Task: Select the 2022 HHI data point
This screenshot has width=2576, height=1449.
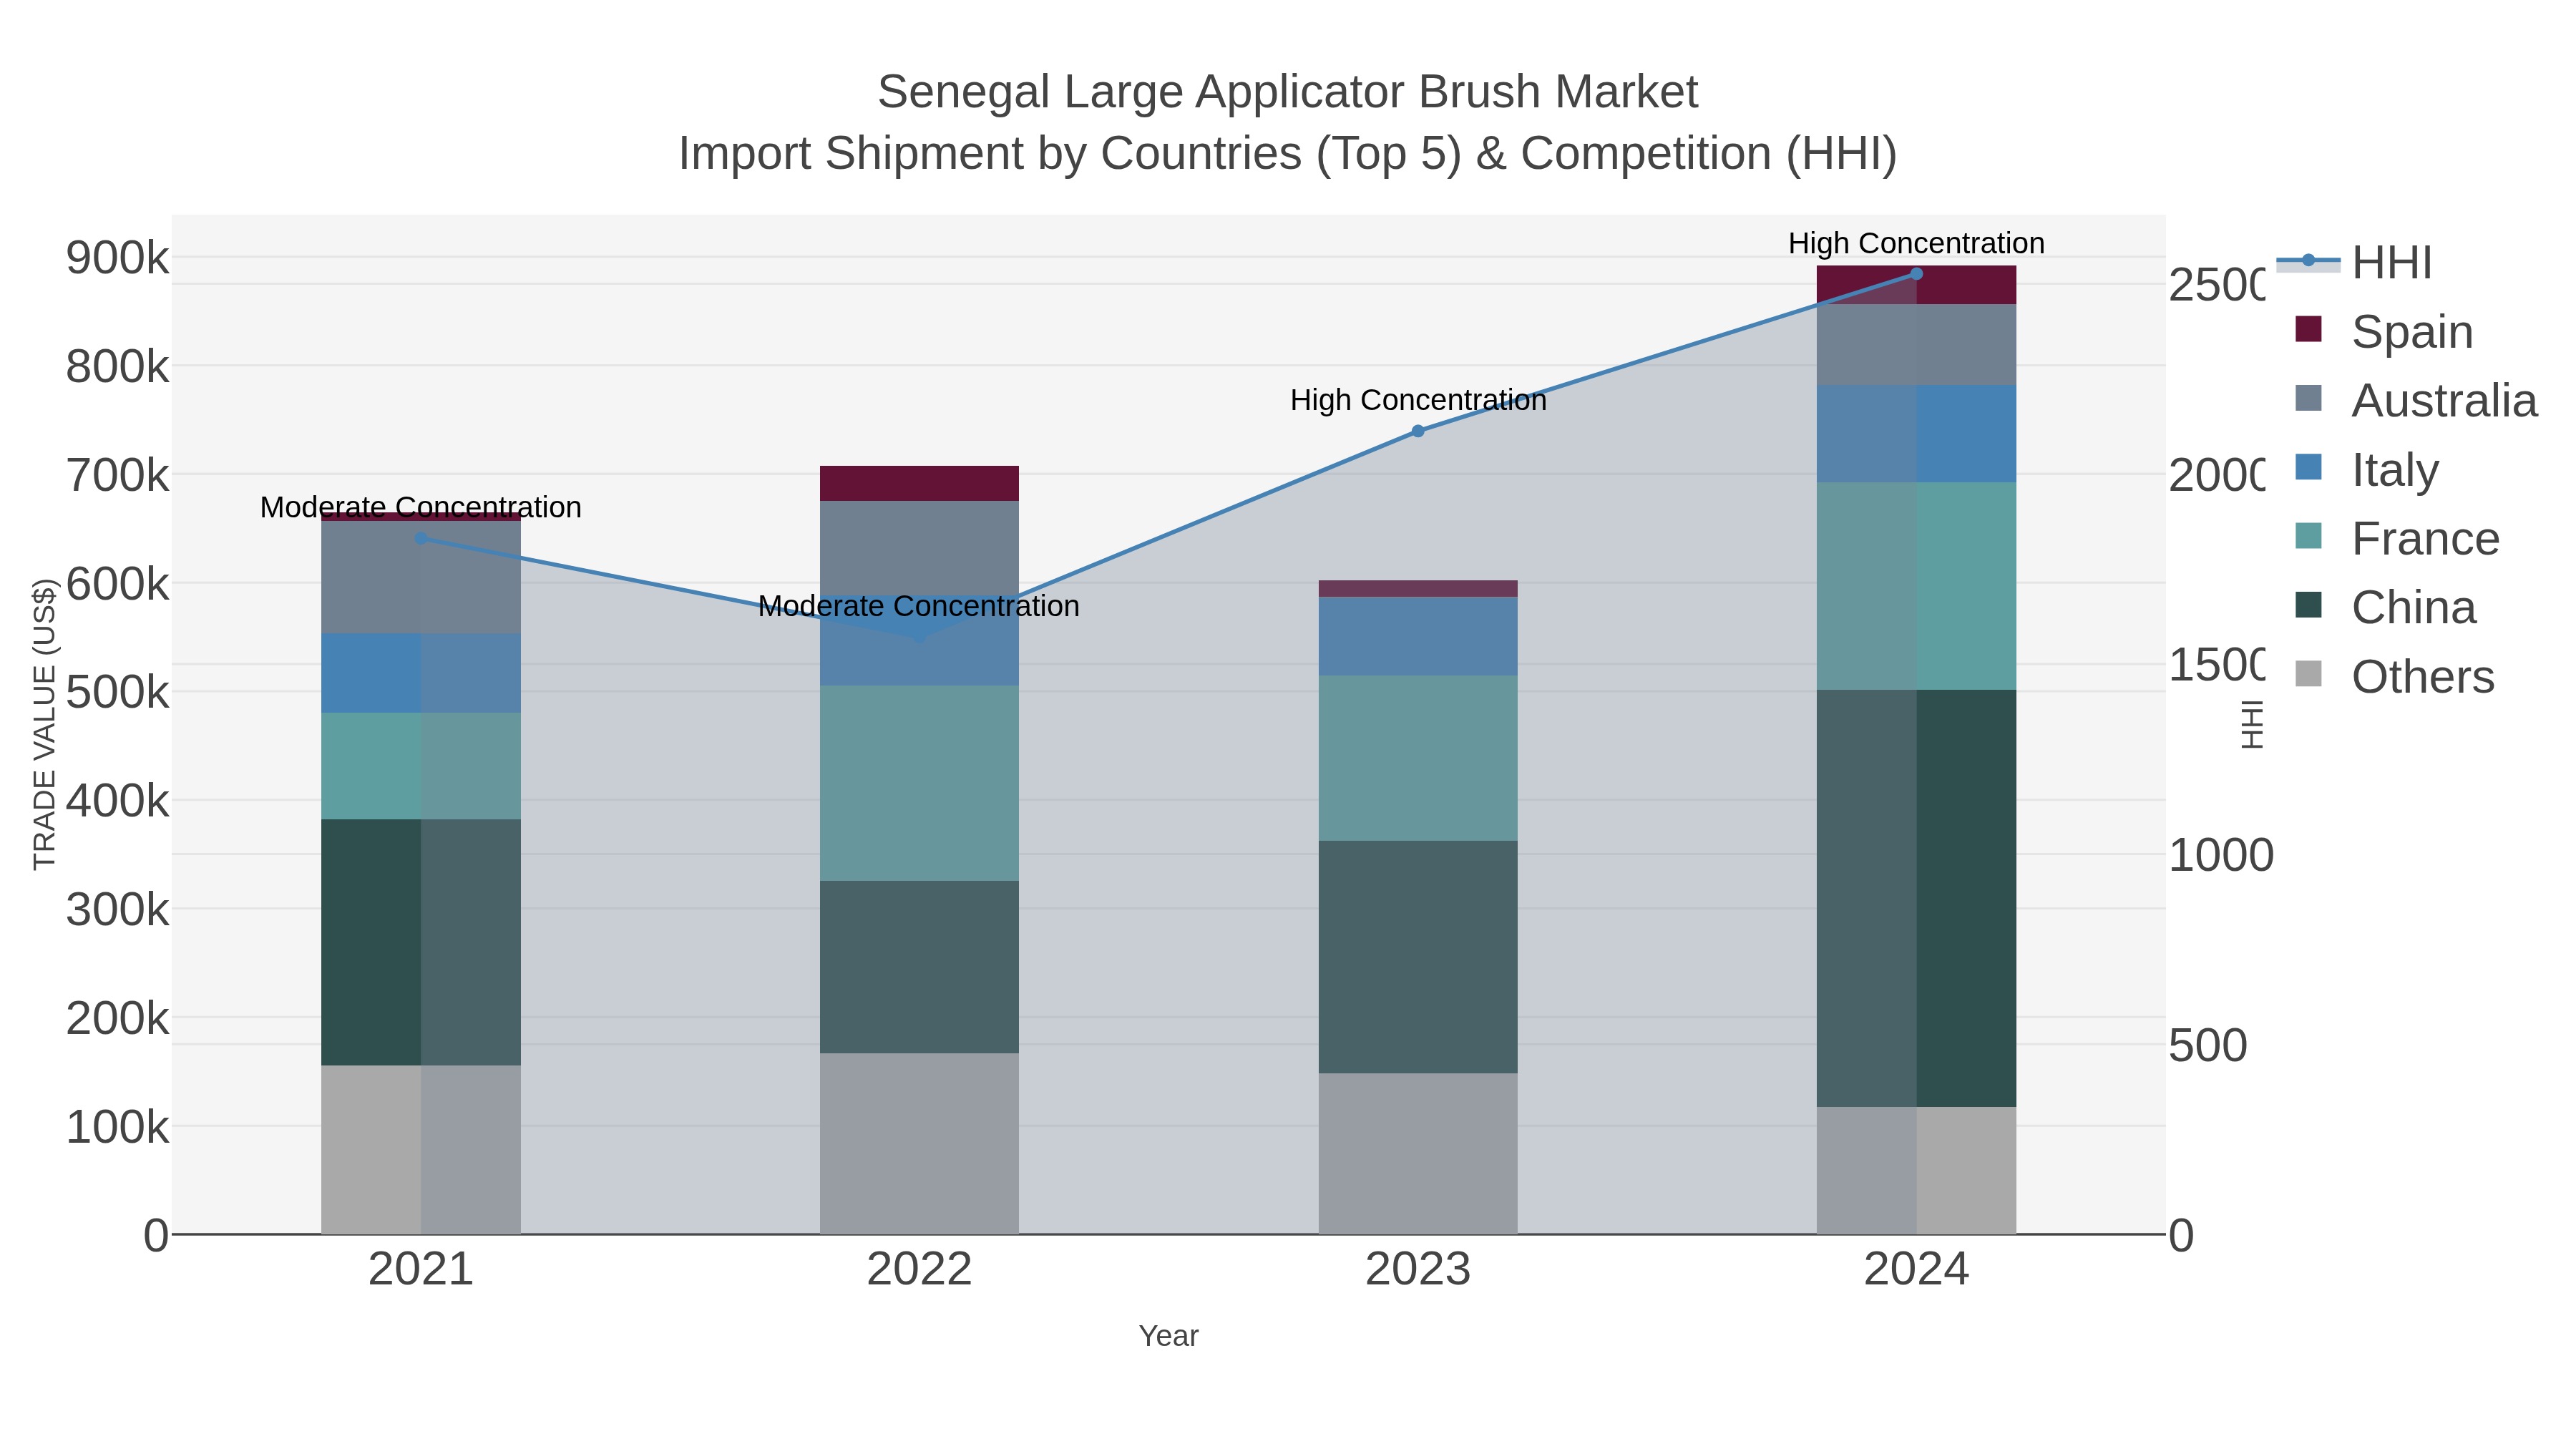Action: point(920,636)
